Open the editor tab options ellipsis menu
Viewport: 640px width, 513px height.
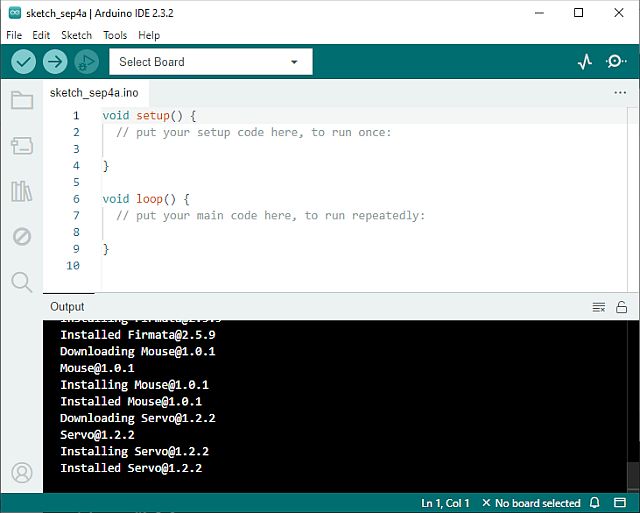tap(620, 92)
